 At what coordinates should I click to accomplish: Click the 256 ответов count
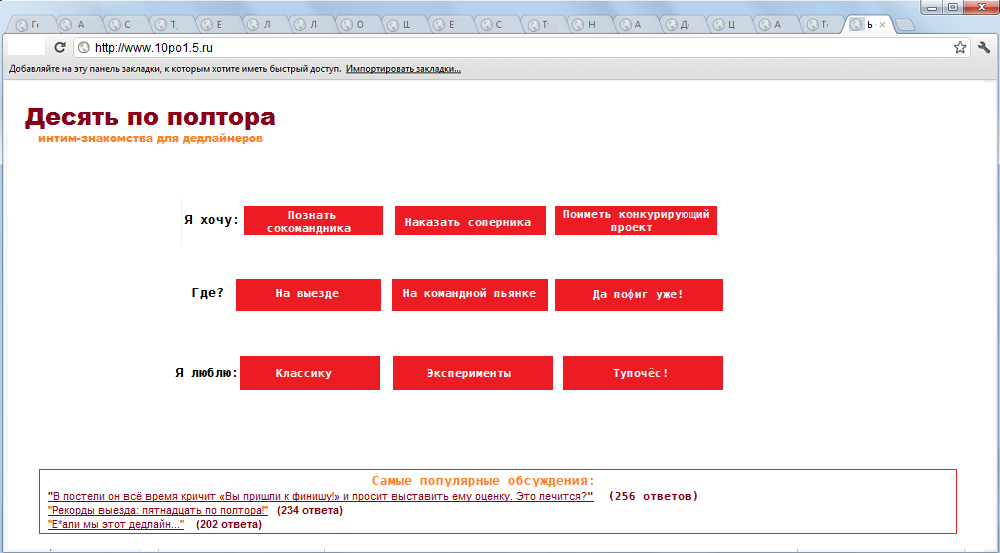pyautogui.click(x=654, y=496)
